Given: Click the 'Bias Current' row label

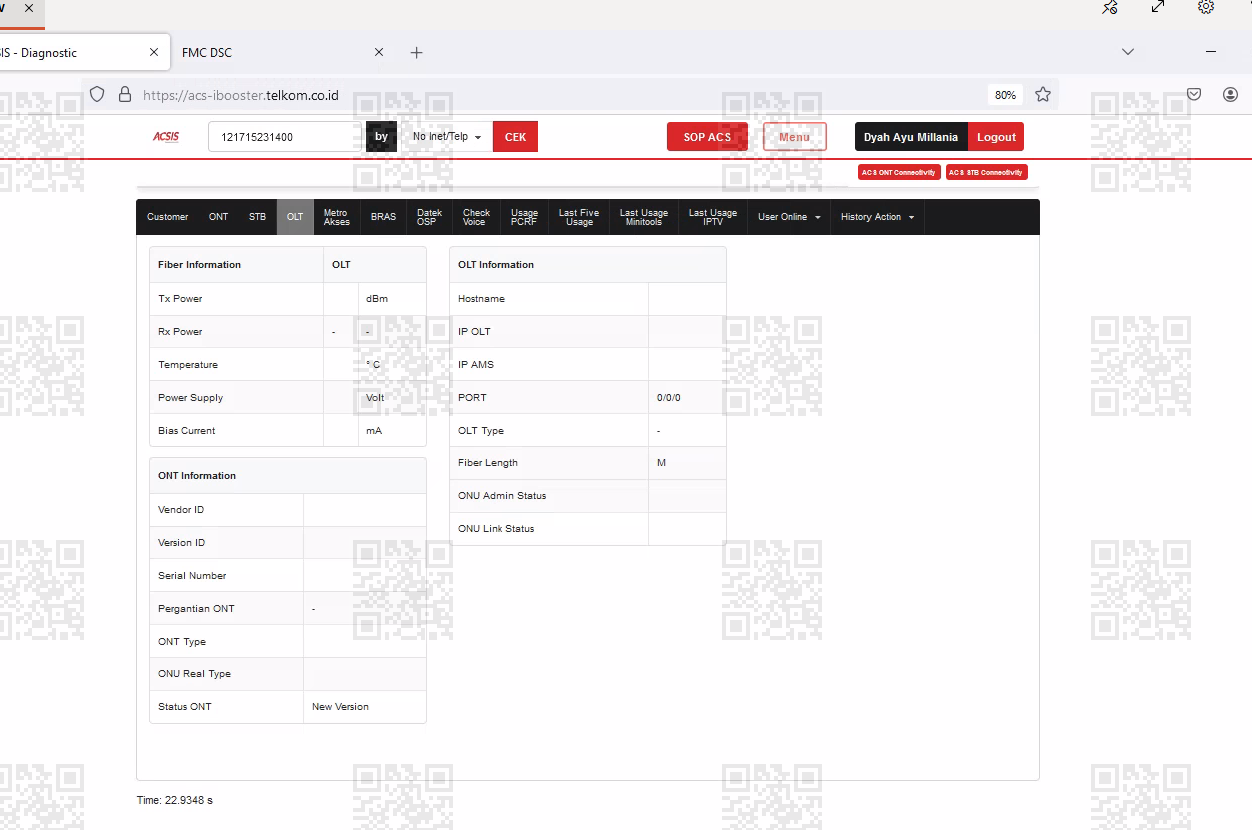Looking at the screenshot, I should [187, 431].
